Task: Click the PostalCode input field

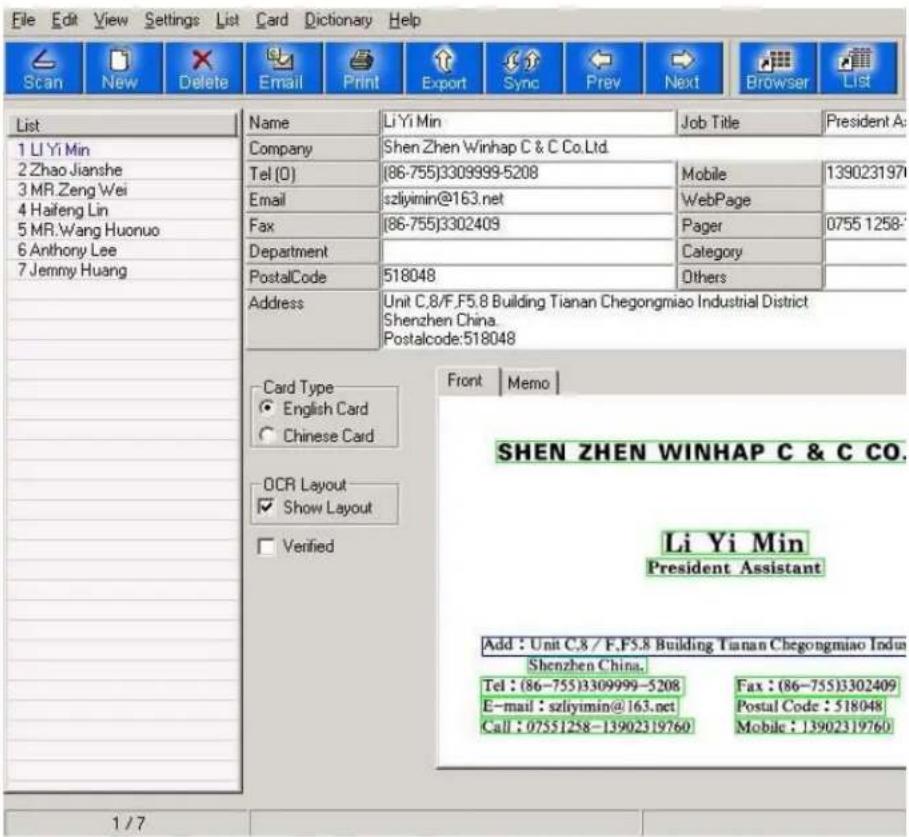Action: click(x=527, y=276)
